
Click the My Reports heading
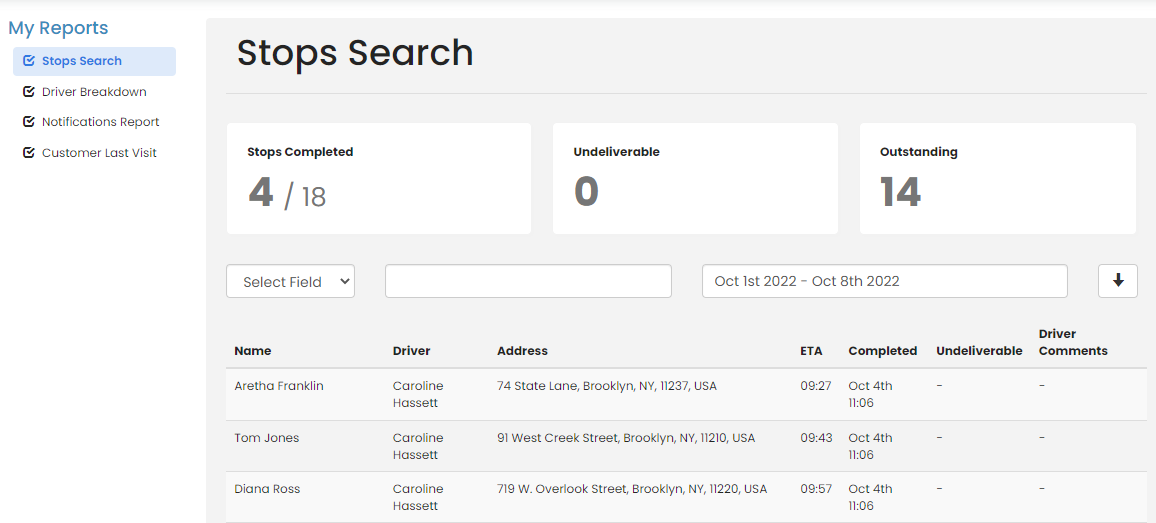[58, 28]
